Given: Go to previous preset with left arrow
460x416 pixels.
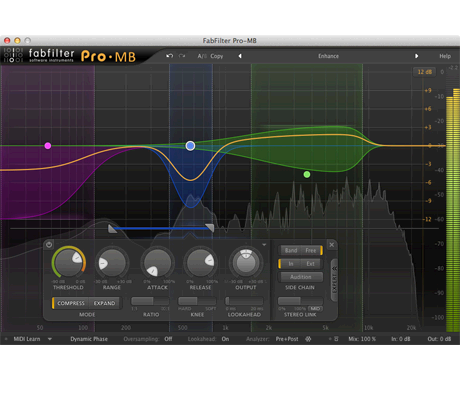Looking at the screenshot, I should click(x=240, y=56).
